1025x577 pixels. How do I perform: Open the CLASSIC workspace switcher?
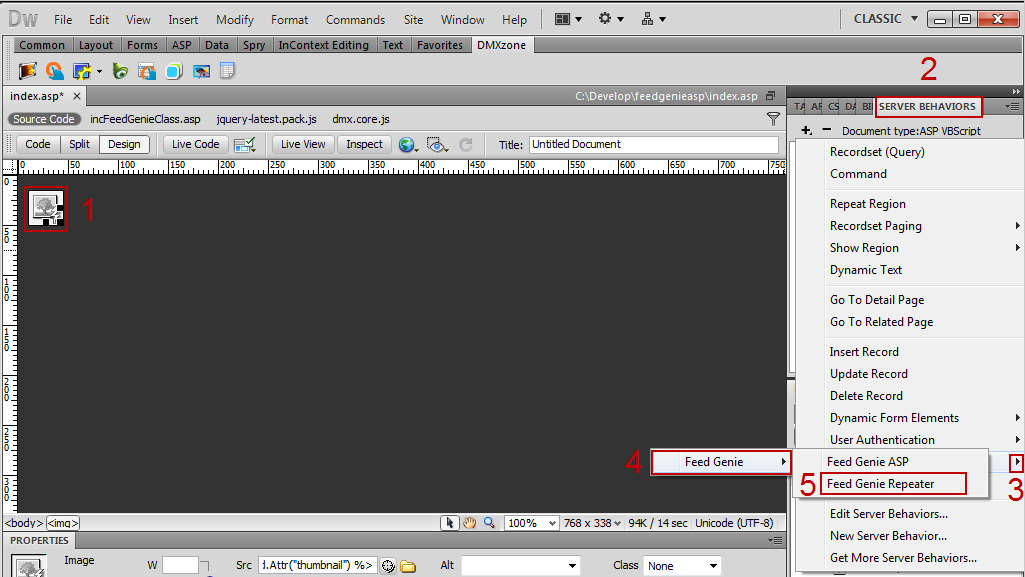click(885, 19)
